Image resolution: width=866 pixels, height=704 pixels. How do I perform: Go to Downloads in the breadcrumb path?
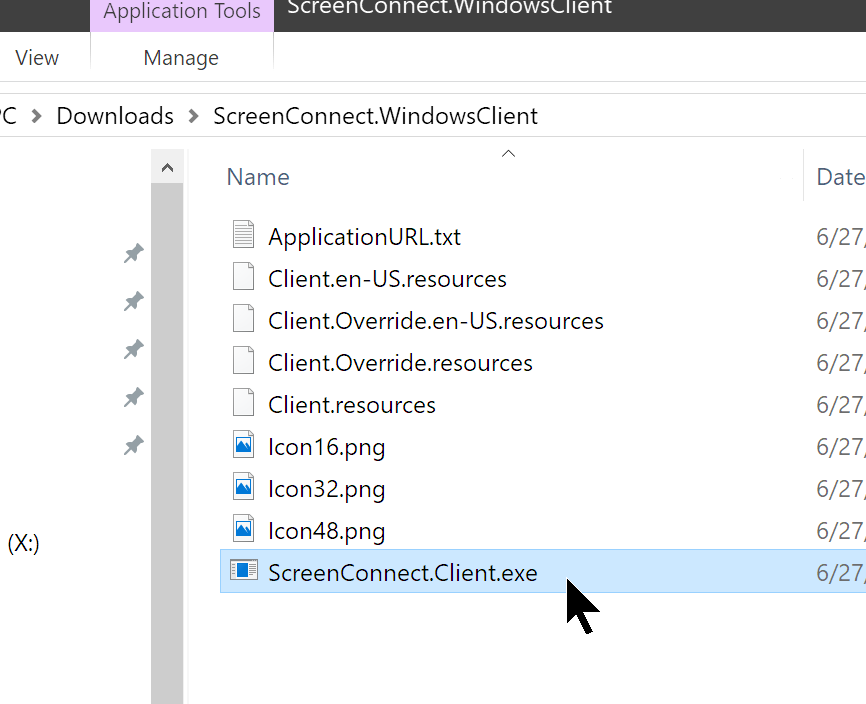pyautogui.click(x=115, y=116)
